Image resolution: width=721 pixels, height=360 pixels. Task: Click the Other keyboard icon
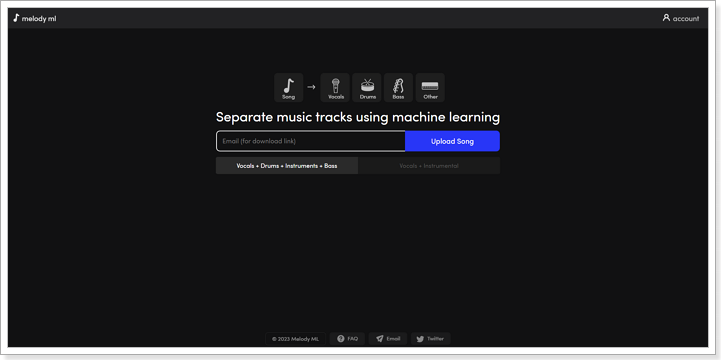click(x=430, y=87)
